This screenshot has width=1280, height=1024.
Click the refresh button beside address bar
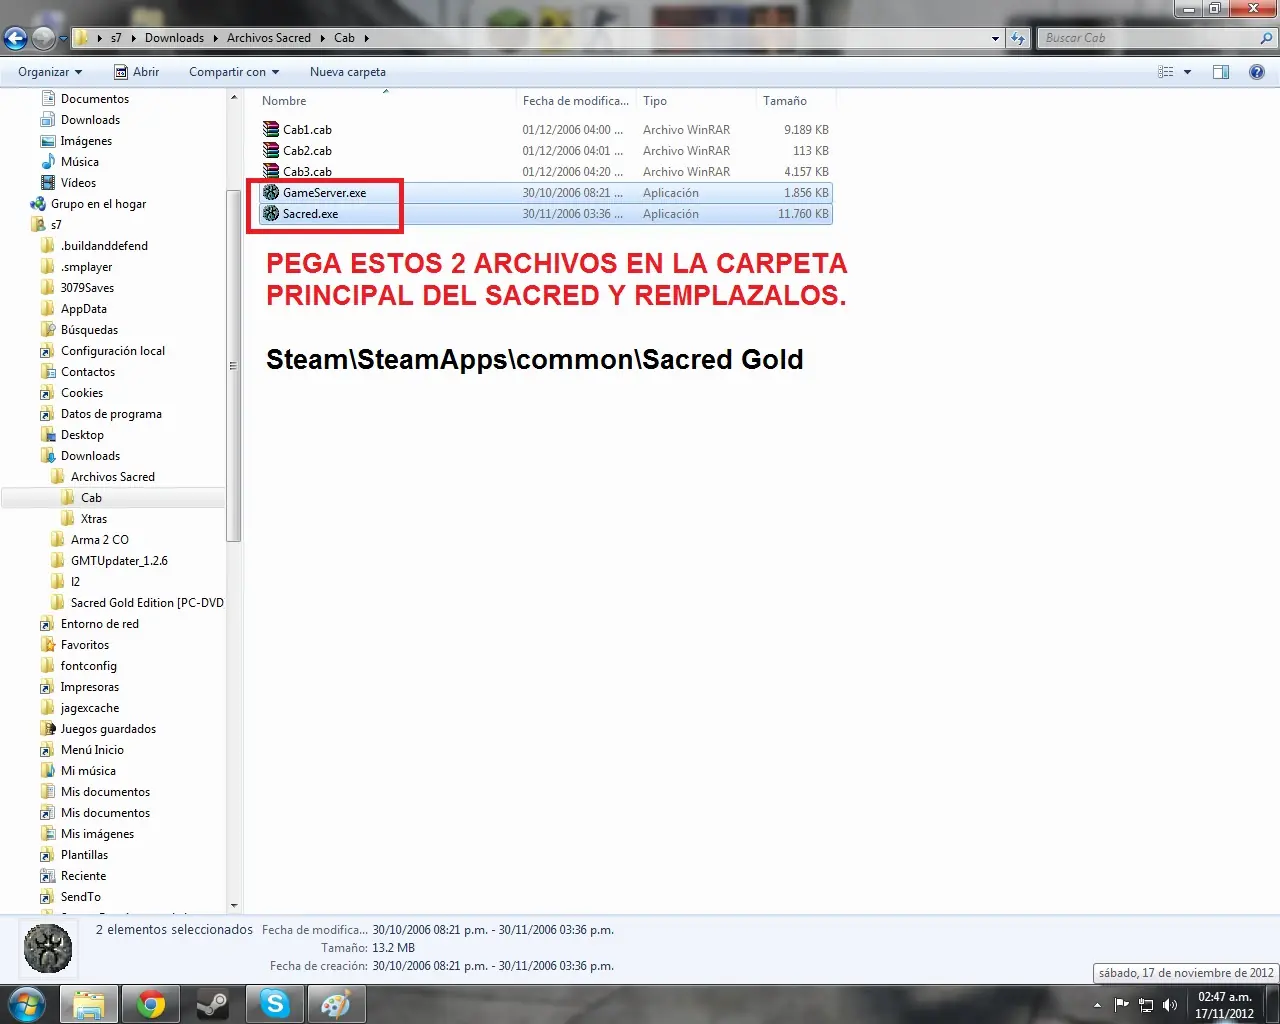[1018, 38]
